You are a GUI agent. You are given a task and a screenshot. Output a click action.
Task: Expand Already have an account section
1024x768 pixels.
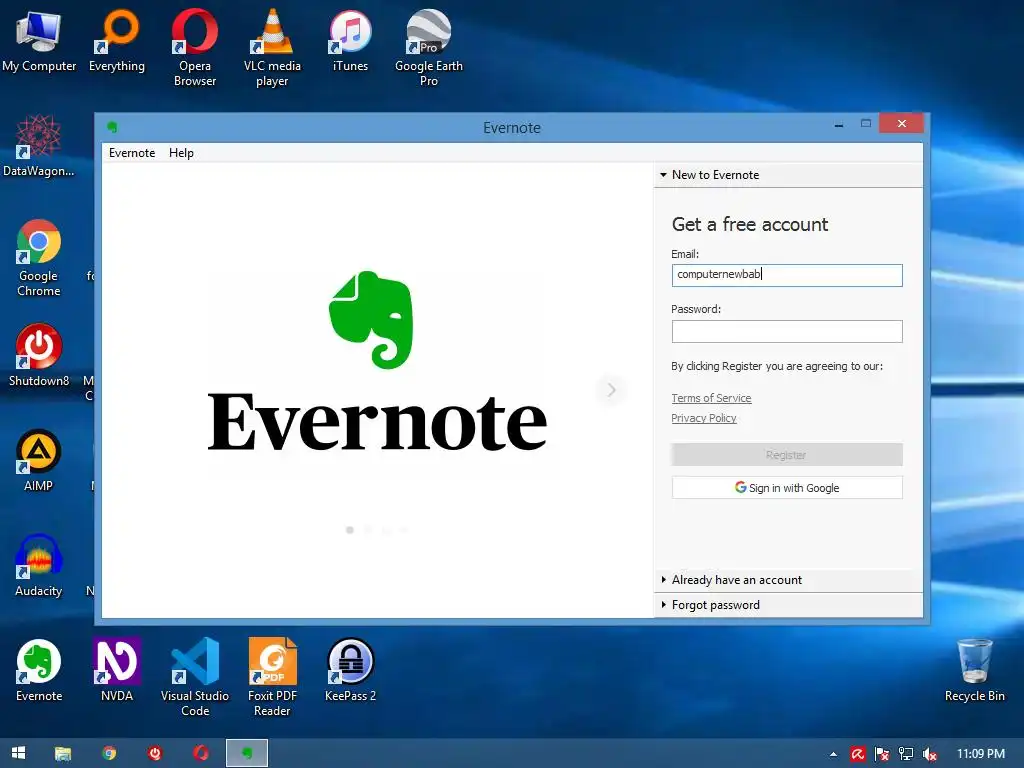(788, 580)
